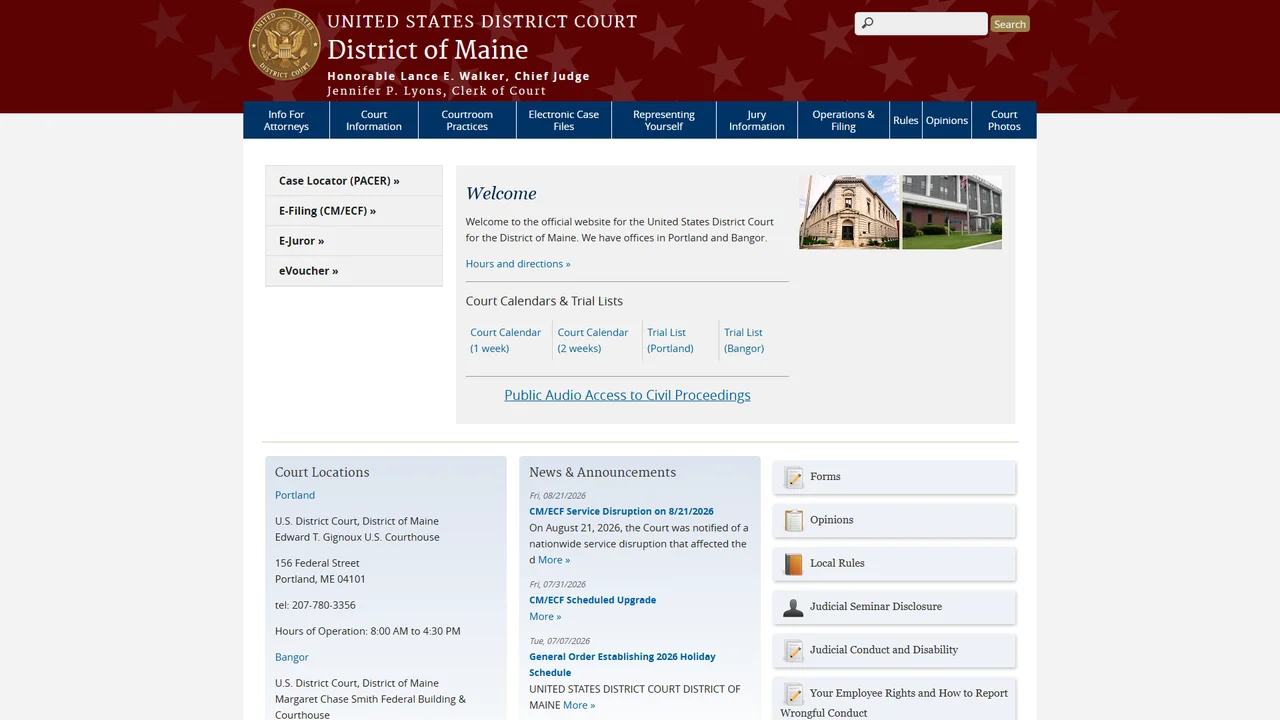The width and height of the screenshot is (1280, 720).
Task: Click the magnifier icon in search box
Action: pyautogui.click(x=868, y=24)
